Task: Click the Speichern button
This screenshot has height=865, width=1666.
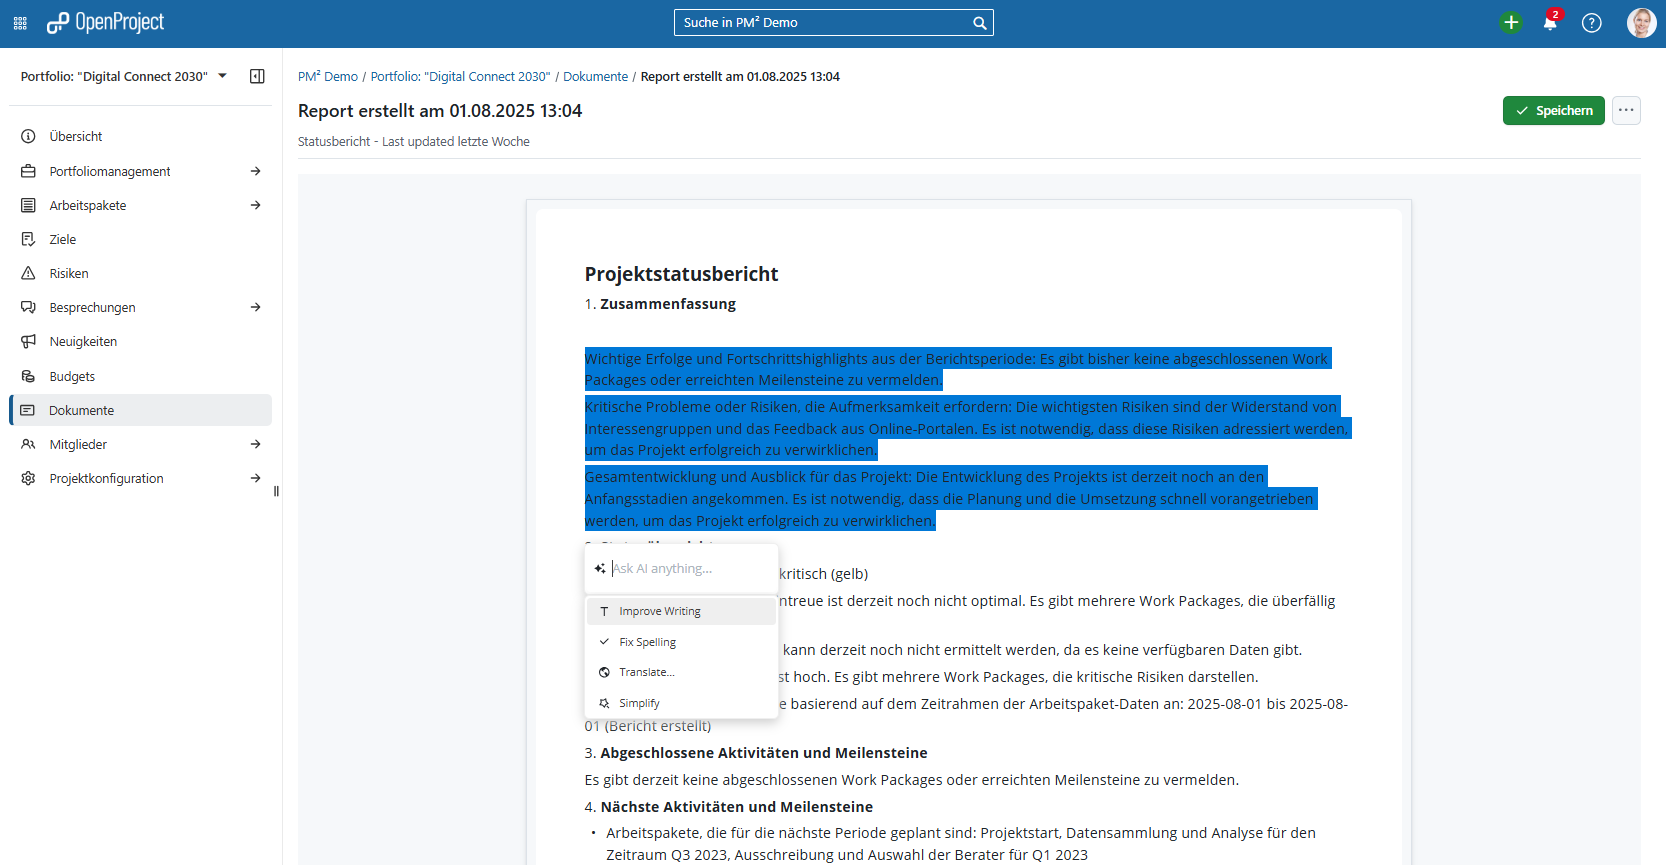Action: click(x=1553, y=110)
